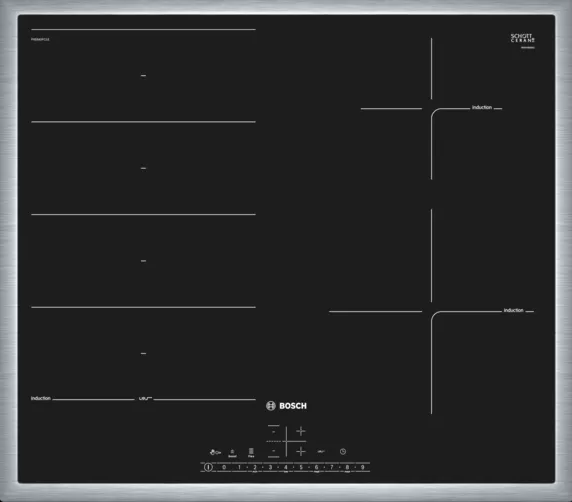The height and width of the screenshot is (502, 572).
Task: Tap the flex zone induction label
Action: (x=40, y=398)
